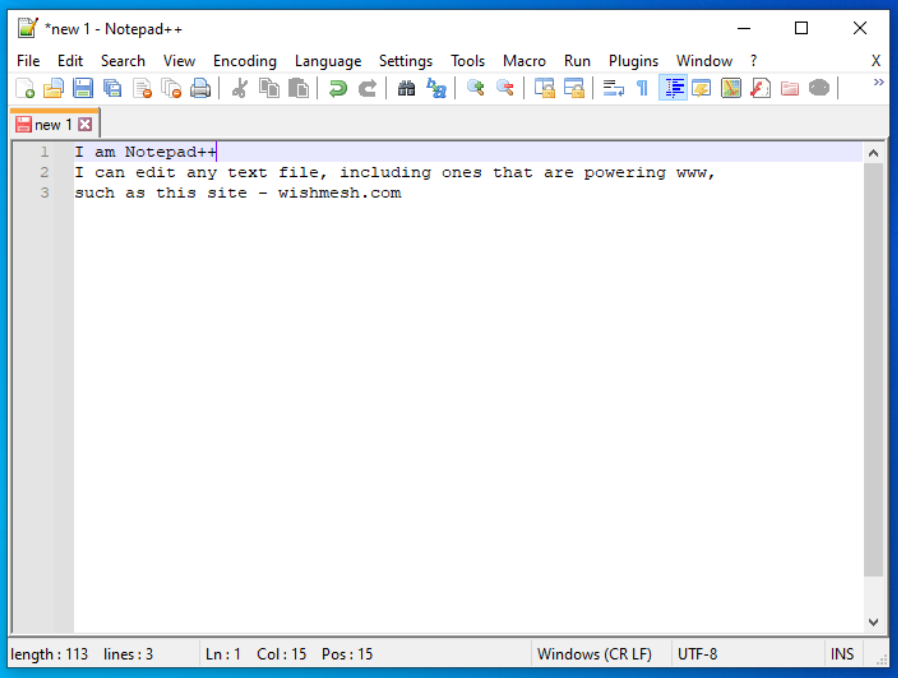Click the Paste clipboard icon
Screen dimensions: 898x678
point(298,88)
